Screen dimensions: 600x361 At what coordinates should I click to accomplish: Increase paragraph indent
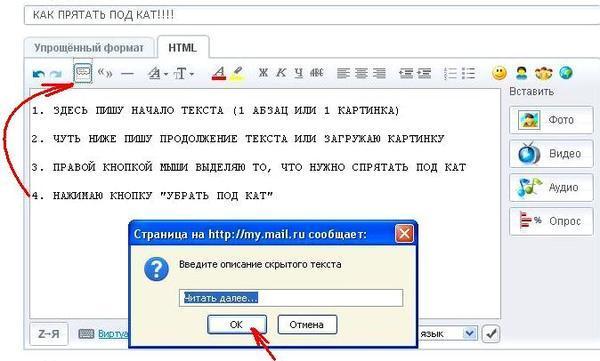point(424,73)
